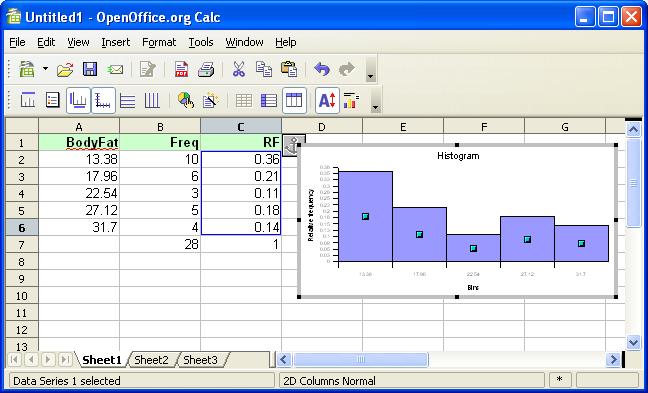Expand the New document dropdown arrow

45,69
